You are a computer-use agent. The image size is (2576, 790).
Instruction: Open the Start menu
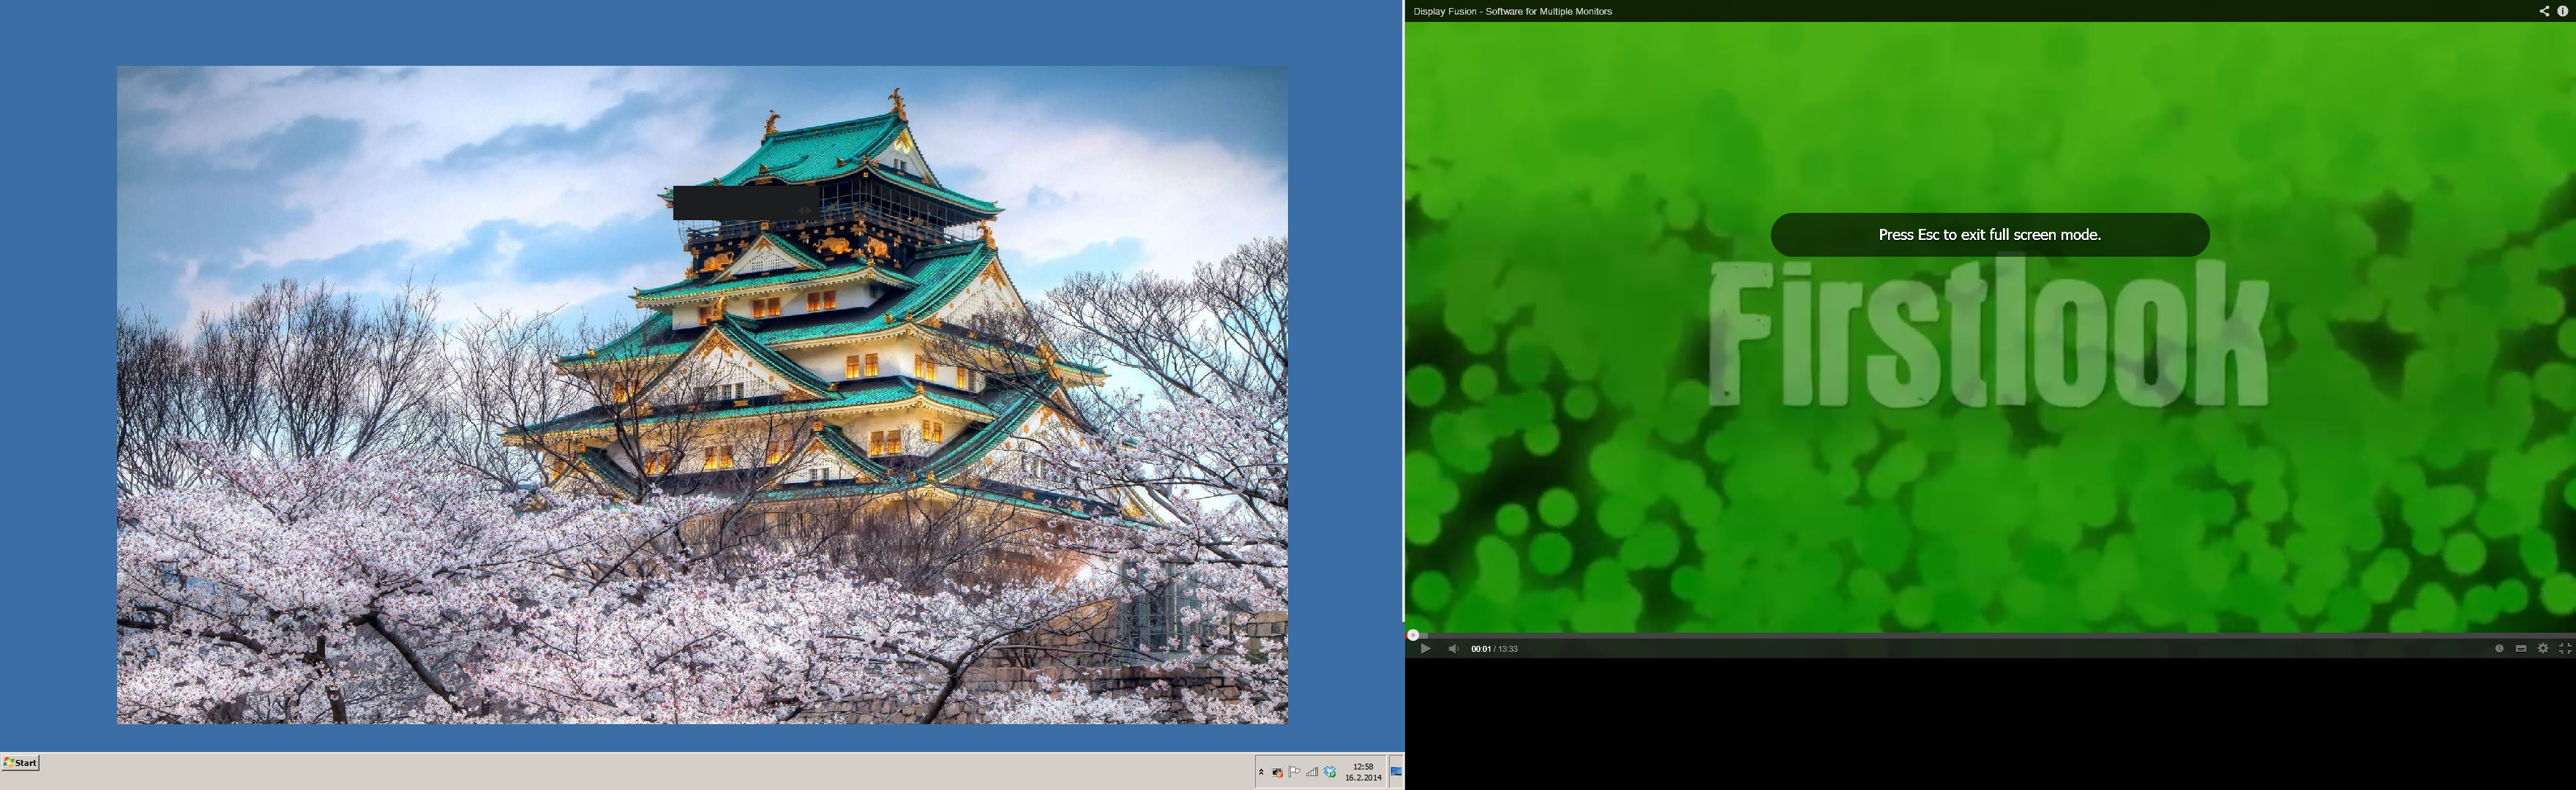[20, 763]
